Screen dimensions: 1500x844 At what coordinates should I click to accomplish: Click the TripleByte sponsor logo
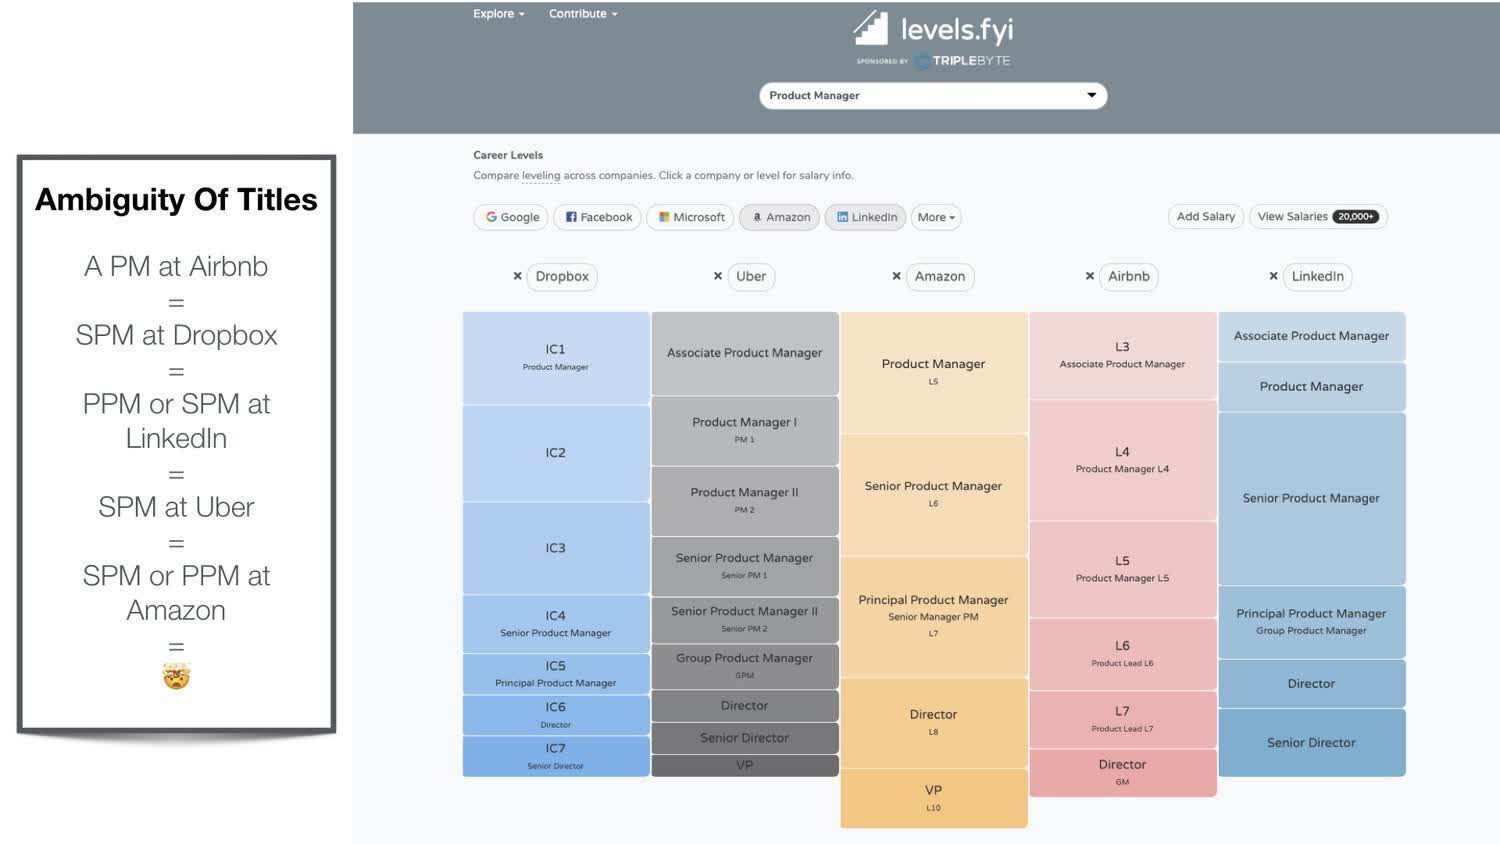tap(963, 60)
